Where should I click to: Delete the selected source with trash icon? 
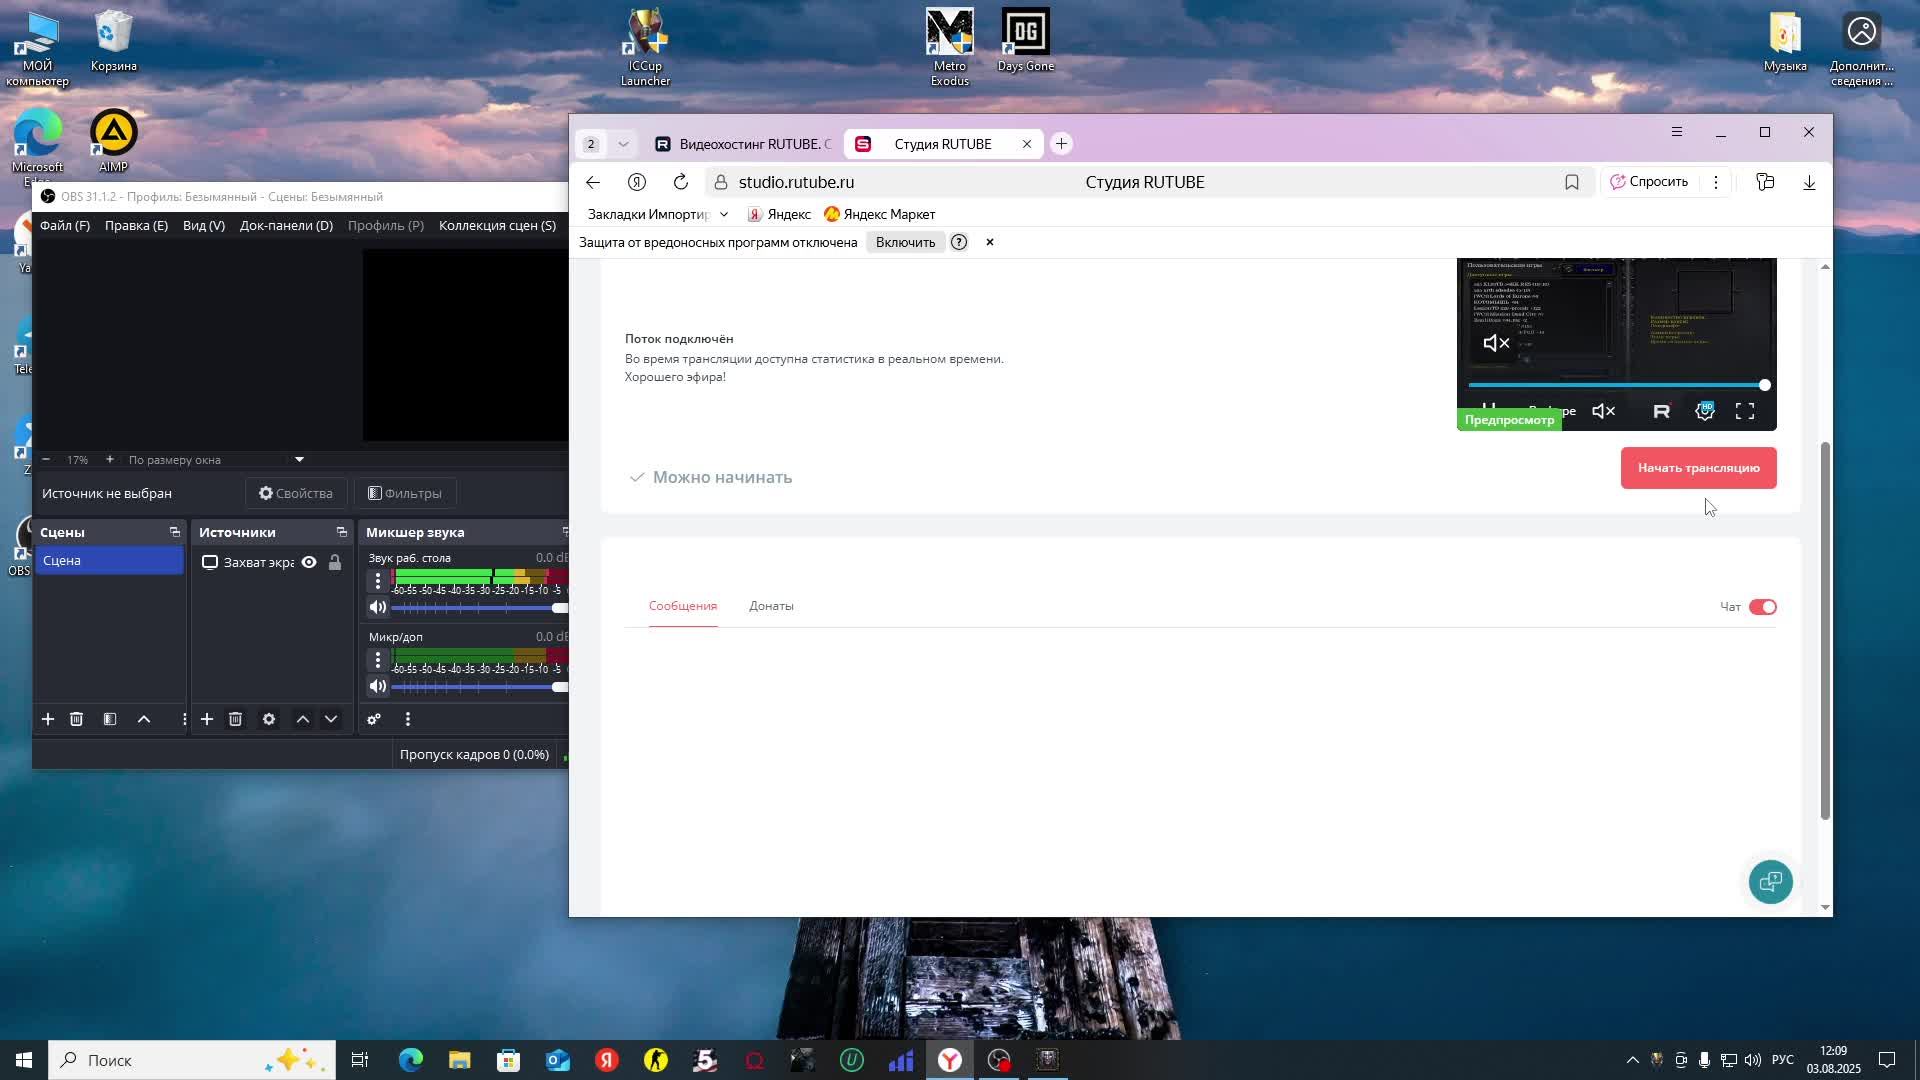(235, 719)
